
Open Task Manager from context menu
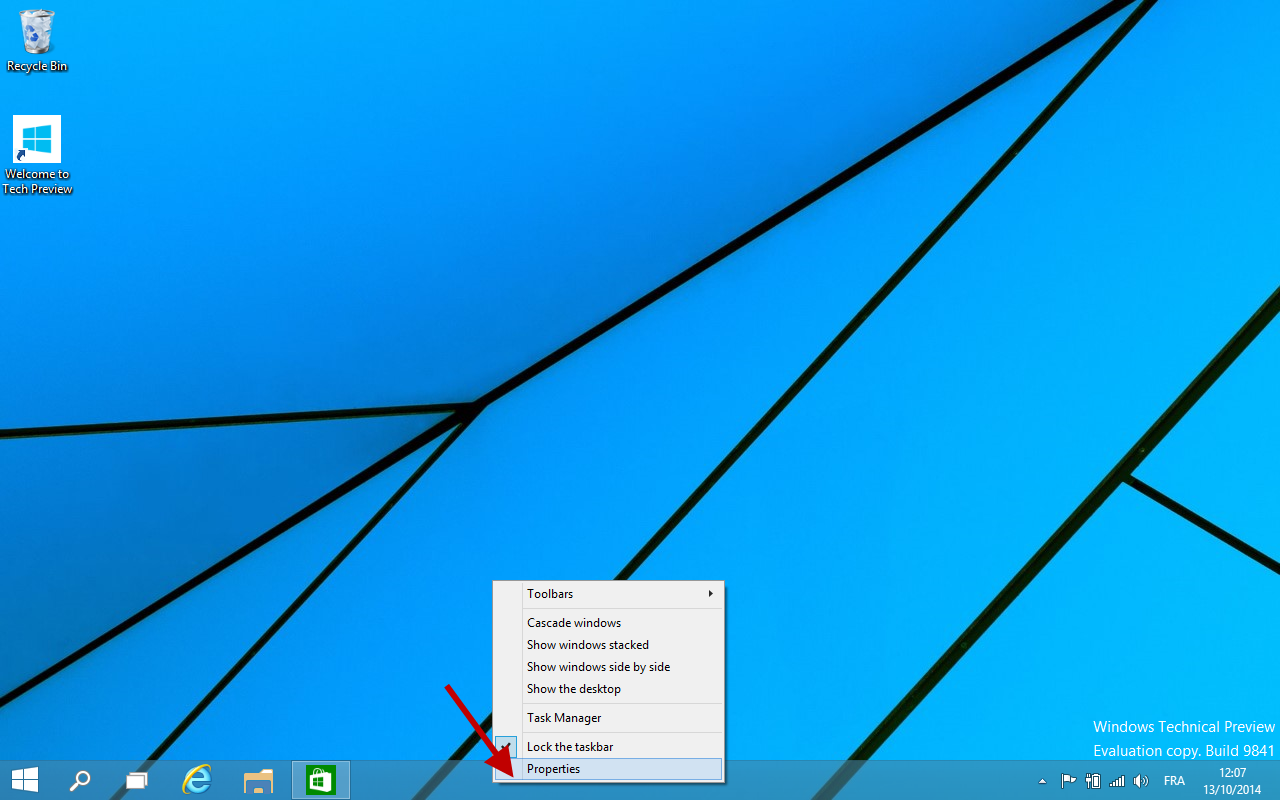point(609,718)
